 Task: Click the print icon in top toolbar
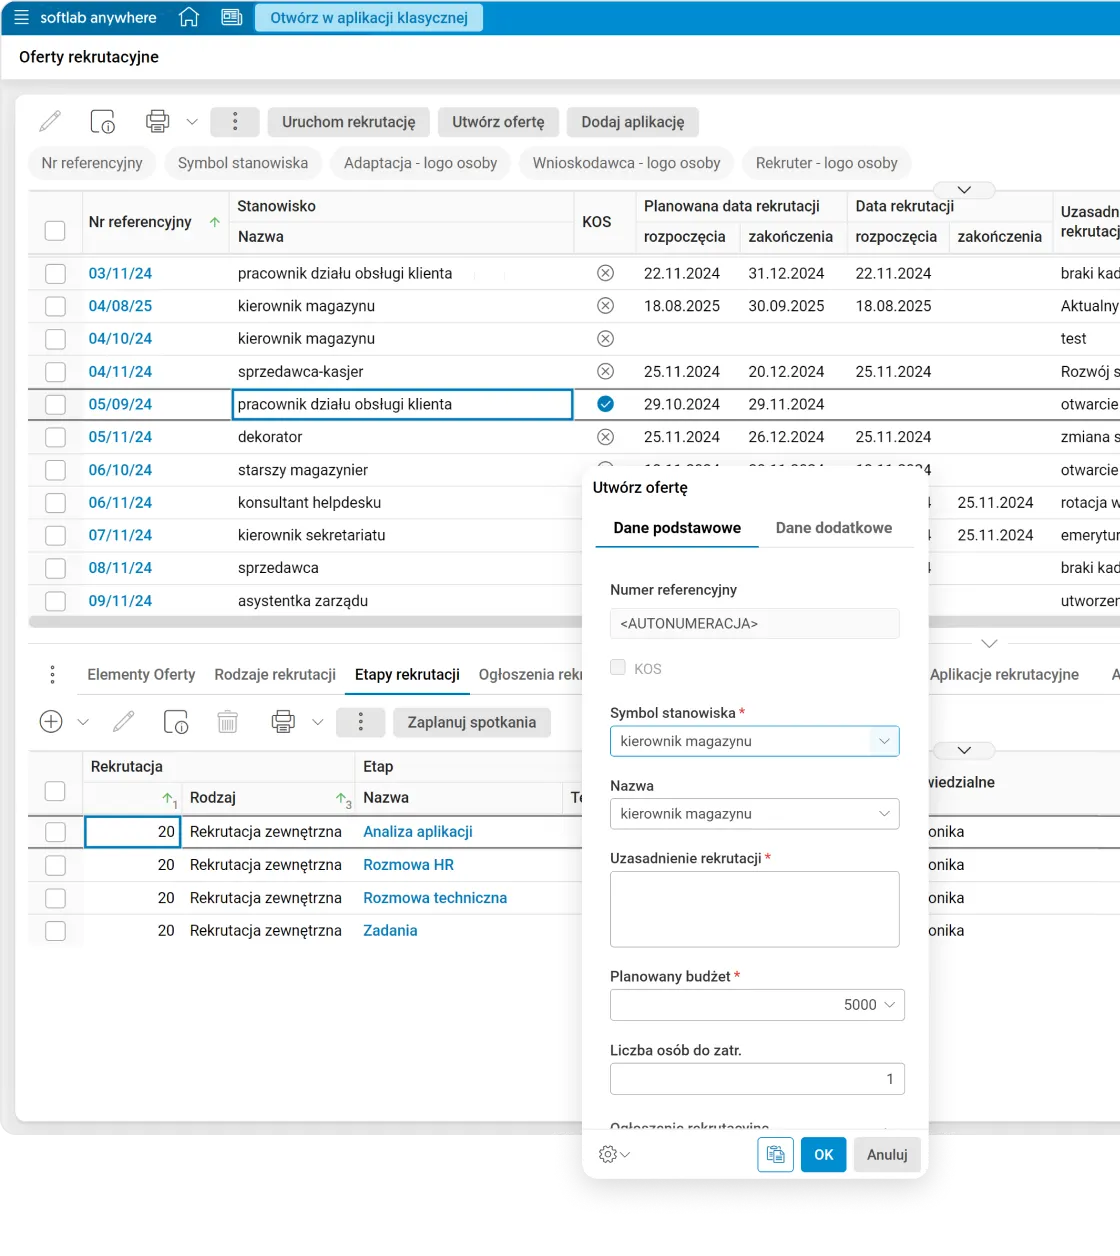pyautogui.click(x=158, y=122)
